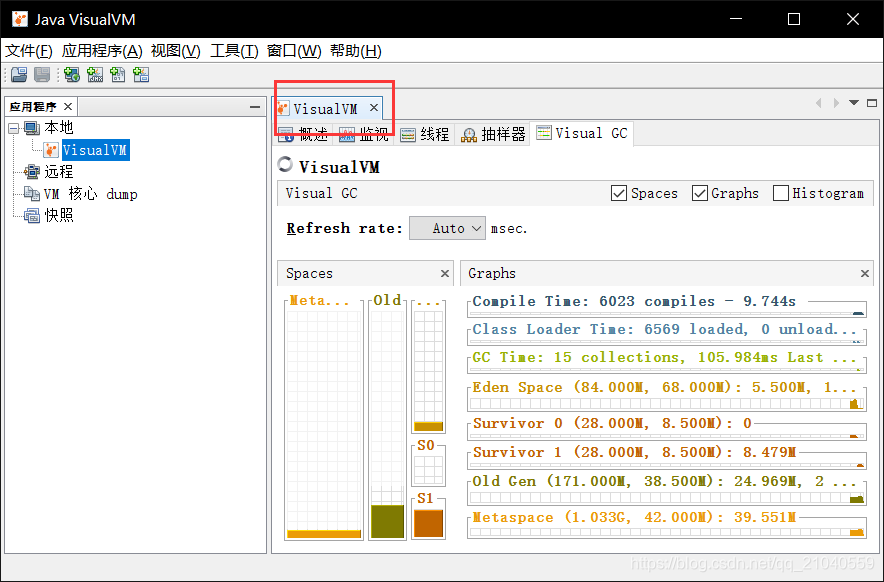Click the 抽样器 tab's sampler icon

click(468, 135)
